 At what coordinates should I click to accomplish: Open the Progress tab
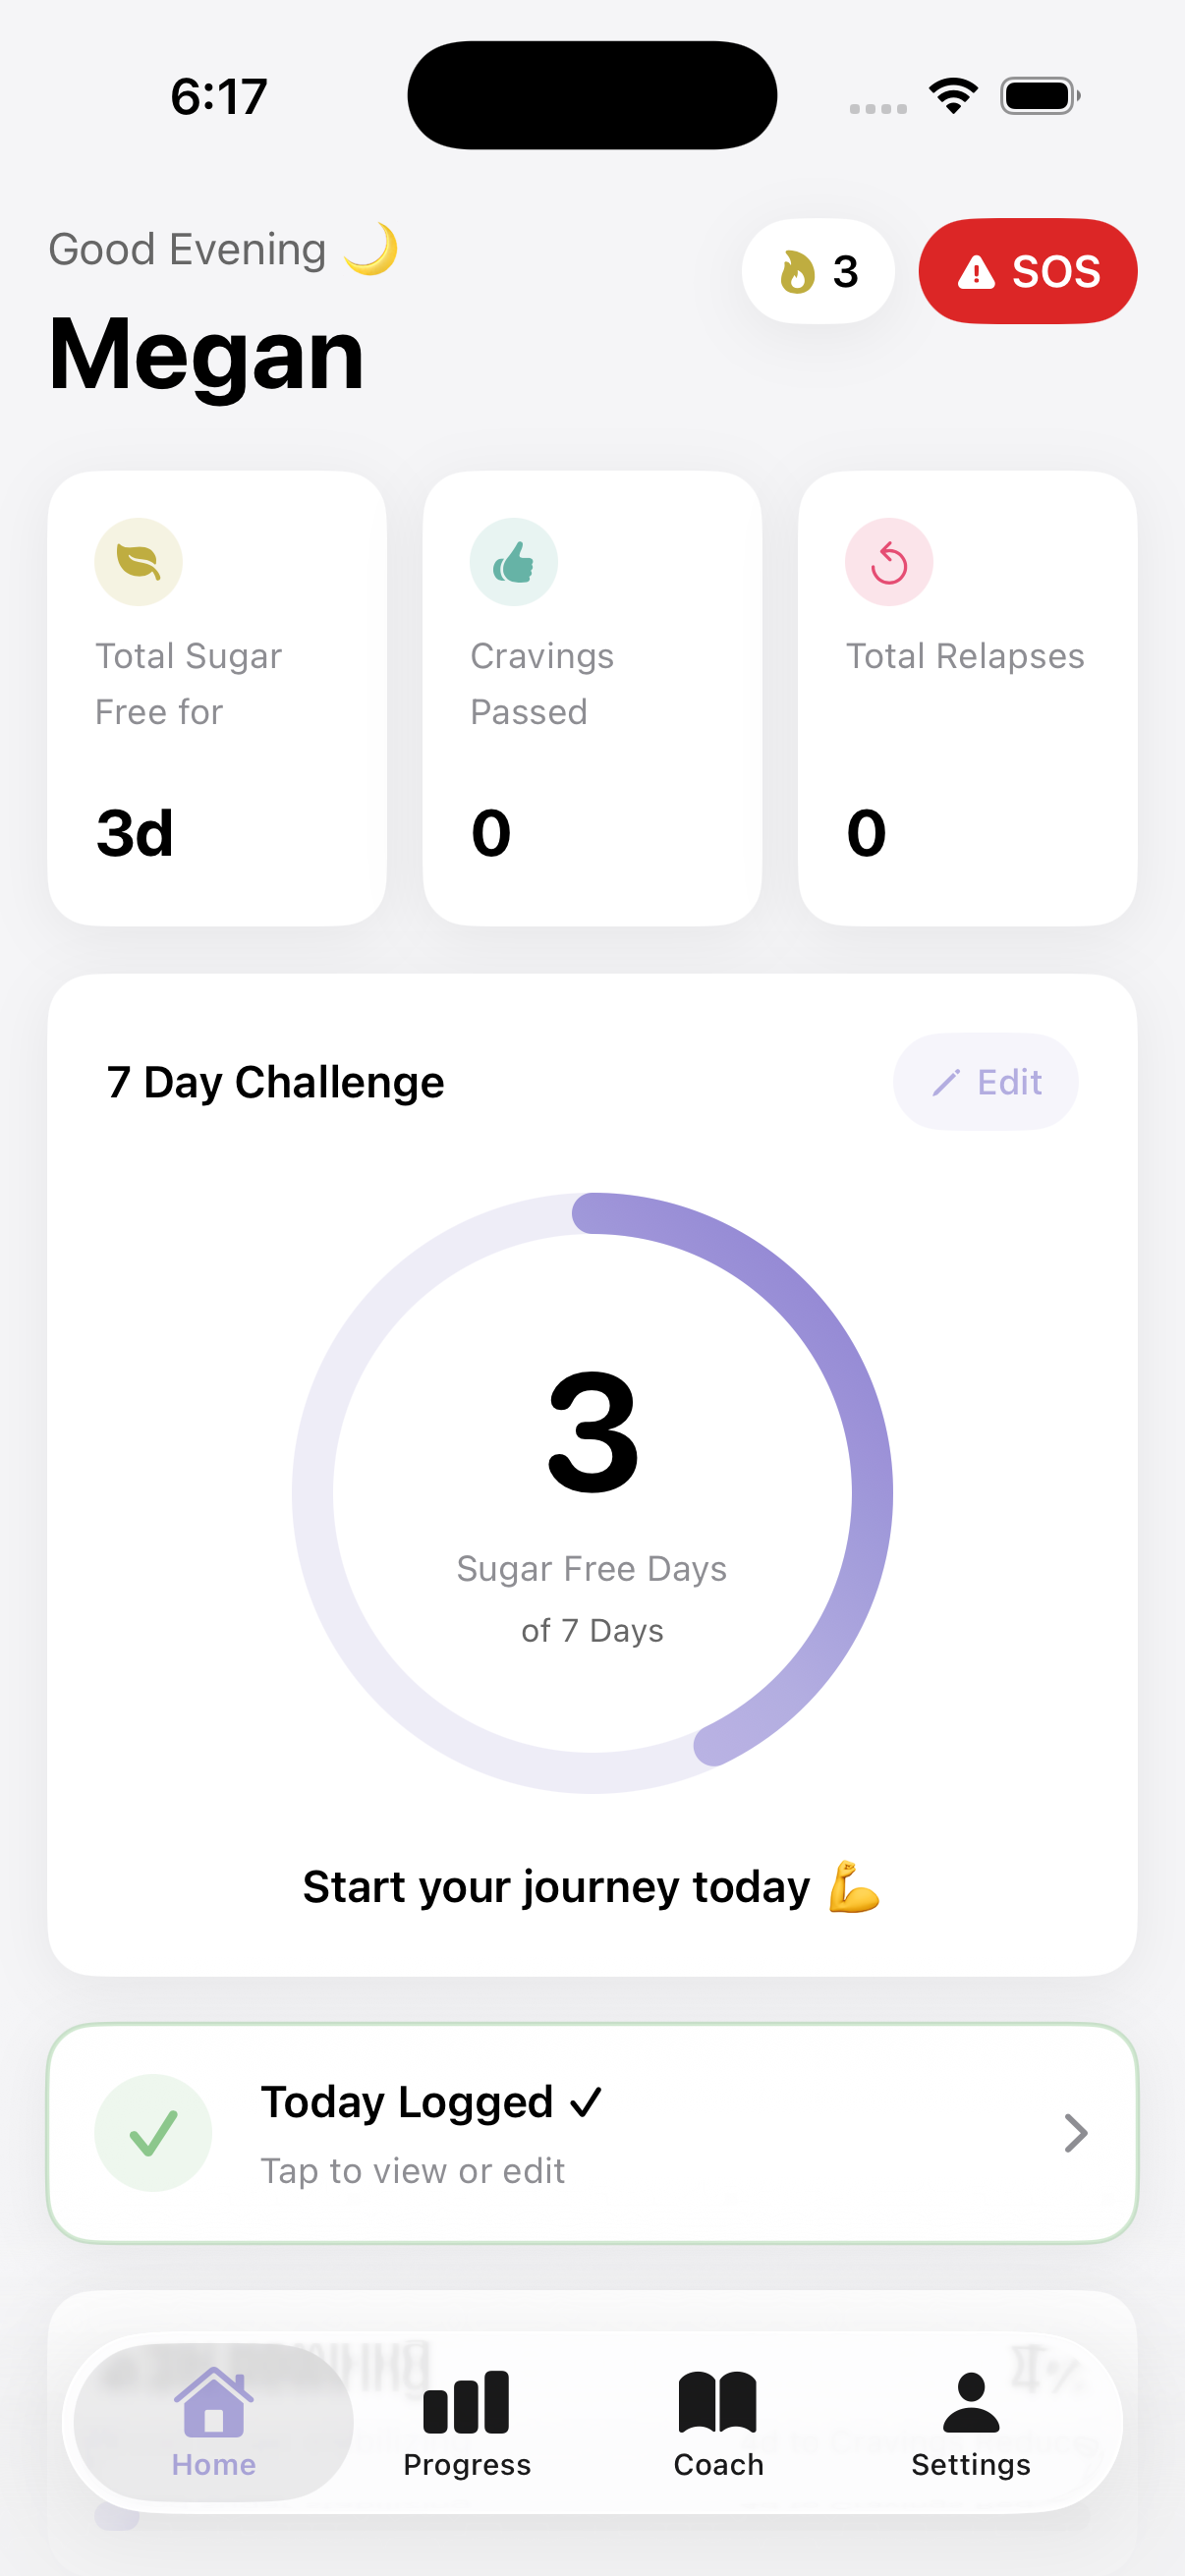click(466, 2421)
